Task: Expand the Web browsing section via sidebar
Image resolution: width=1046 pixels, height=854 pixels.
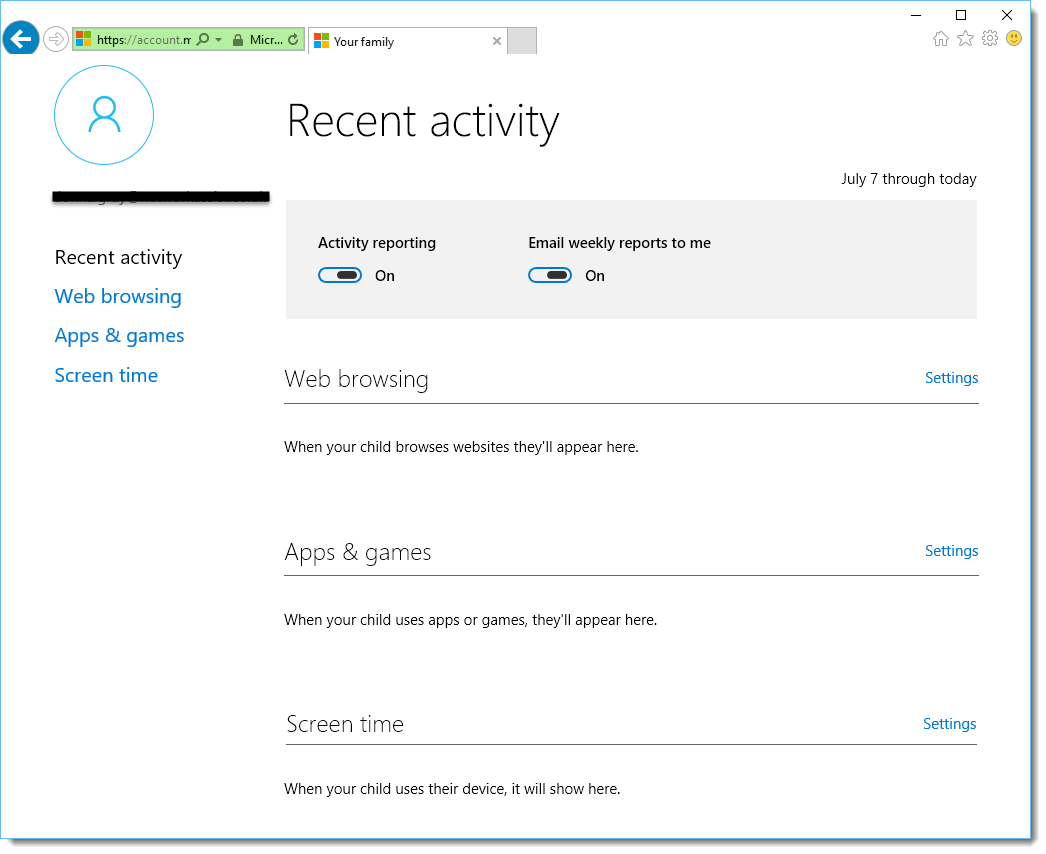Action: (x=117, y=296)
